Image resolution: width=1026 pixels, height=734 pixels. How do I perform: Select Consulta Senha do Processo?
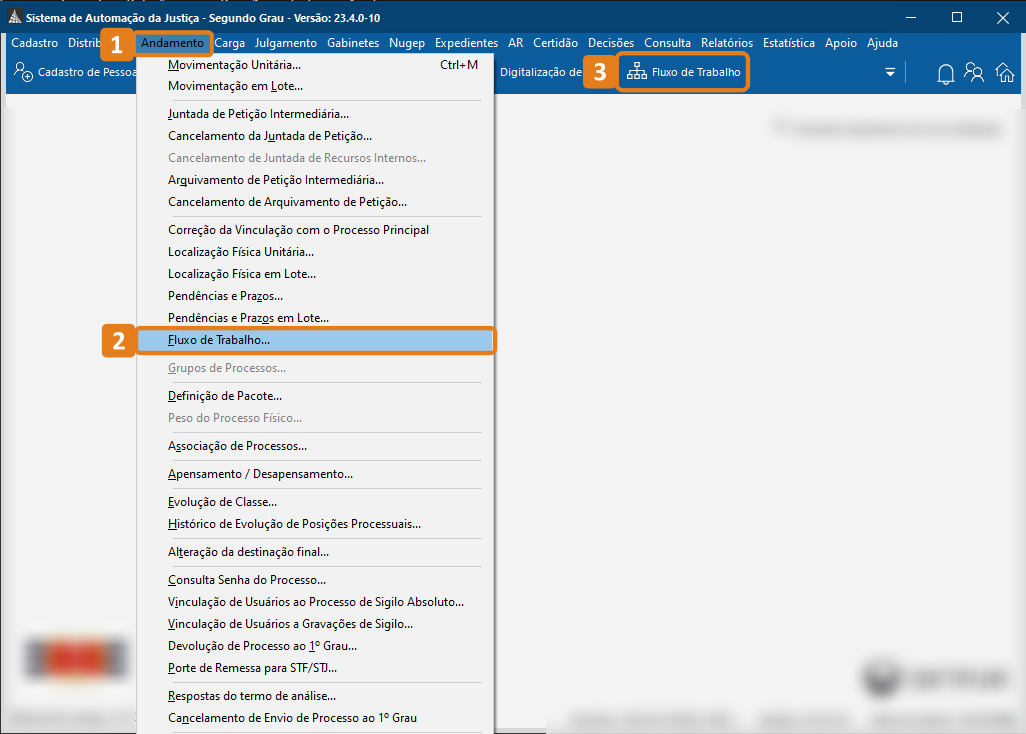click(x=246, y=580)
